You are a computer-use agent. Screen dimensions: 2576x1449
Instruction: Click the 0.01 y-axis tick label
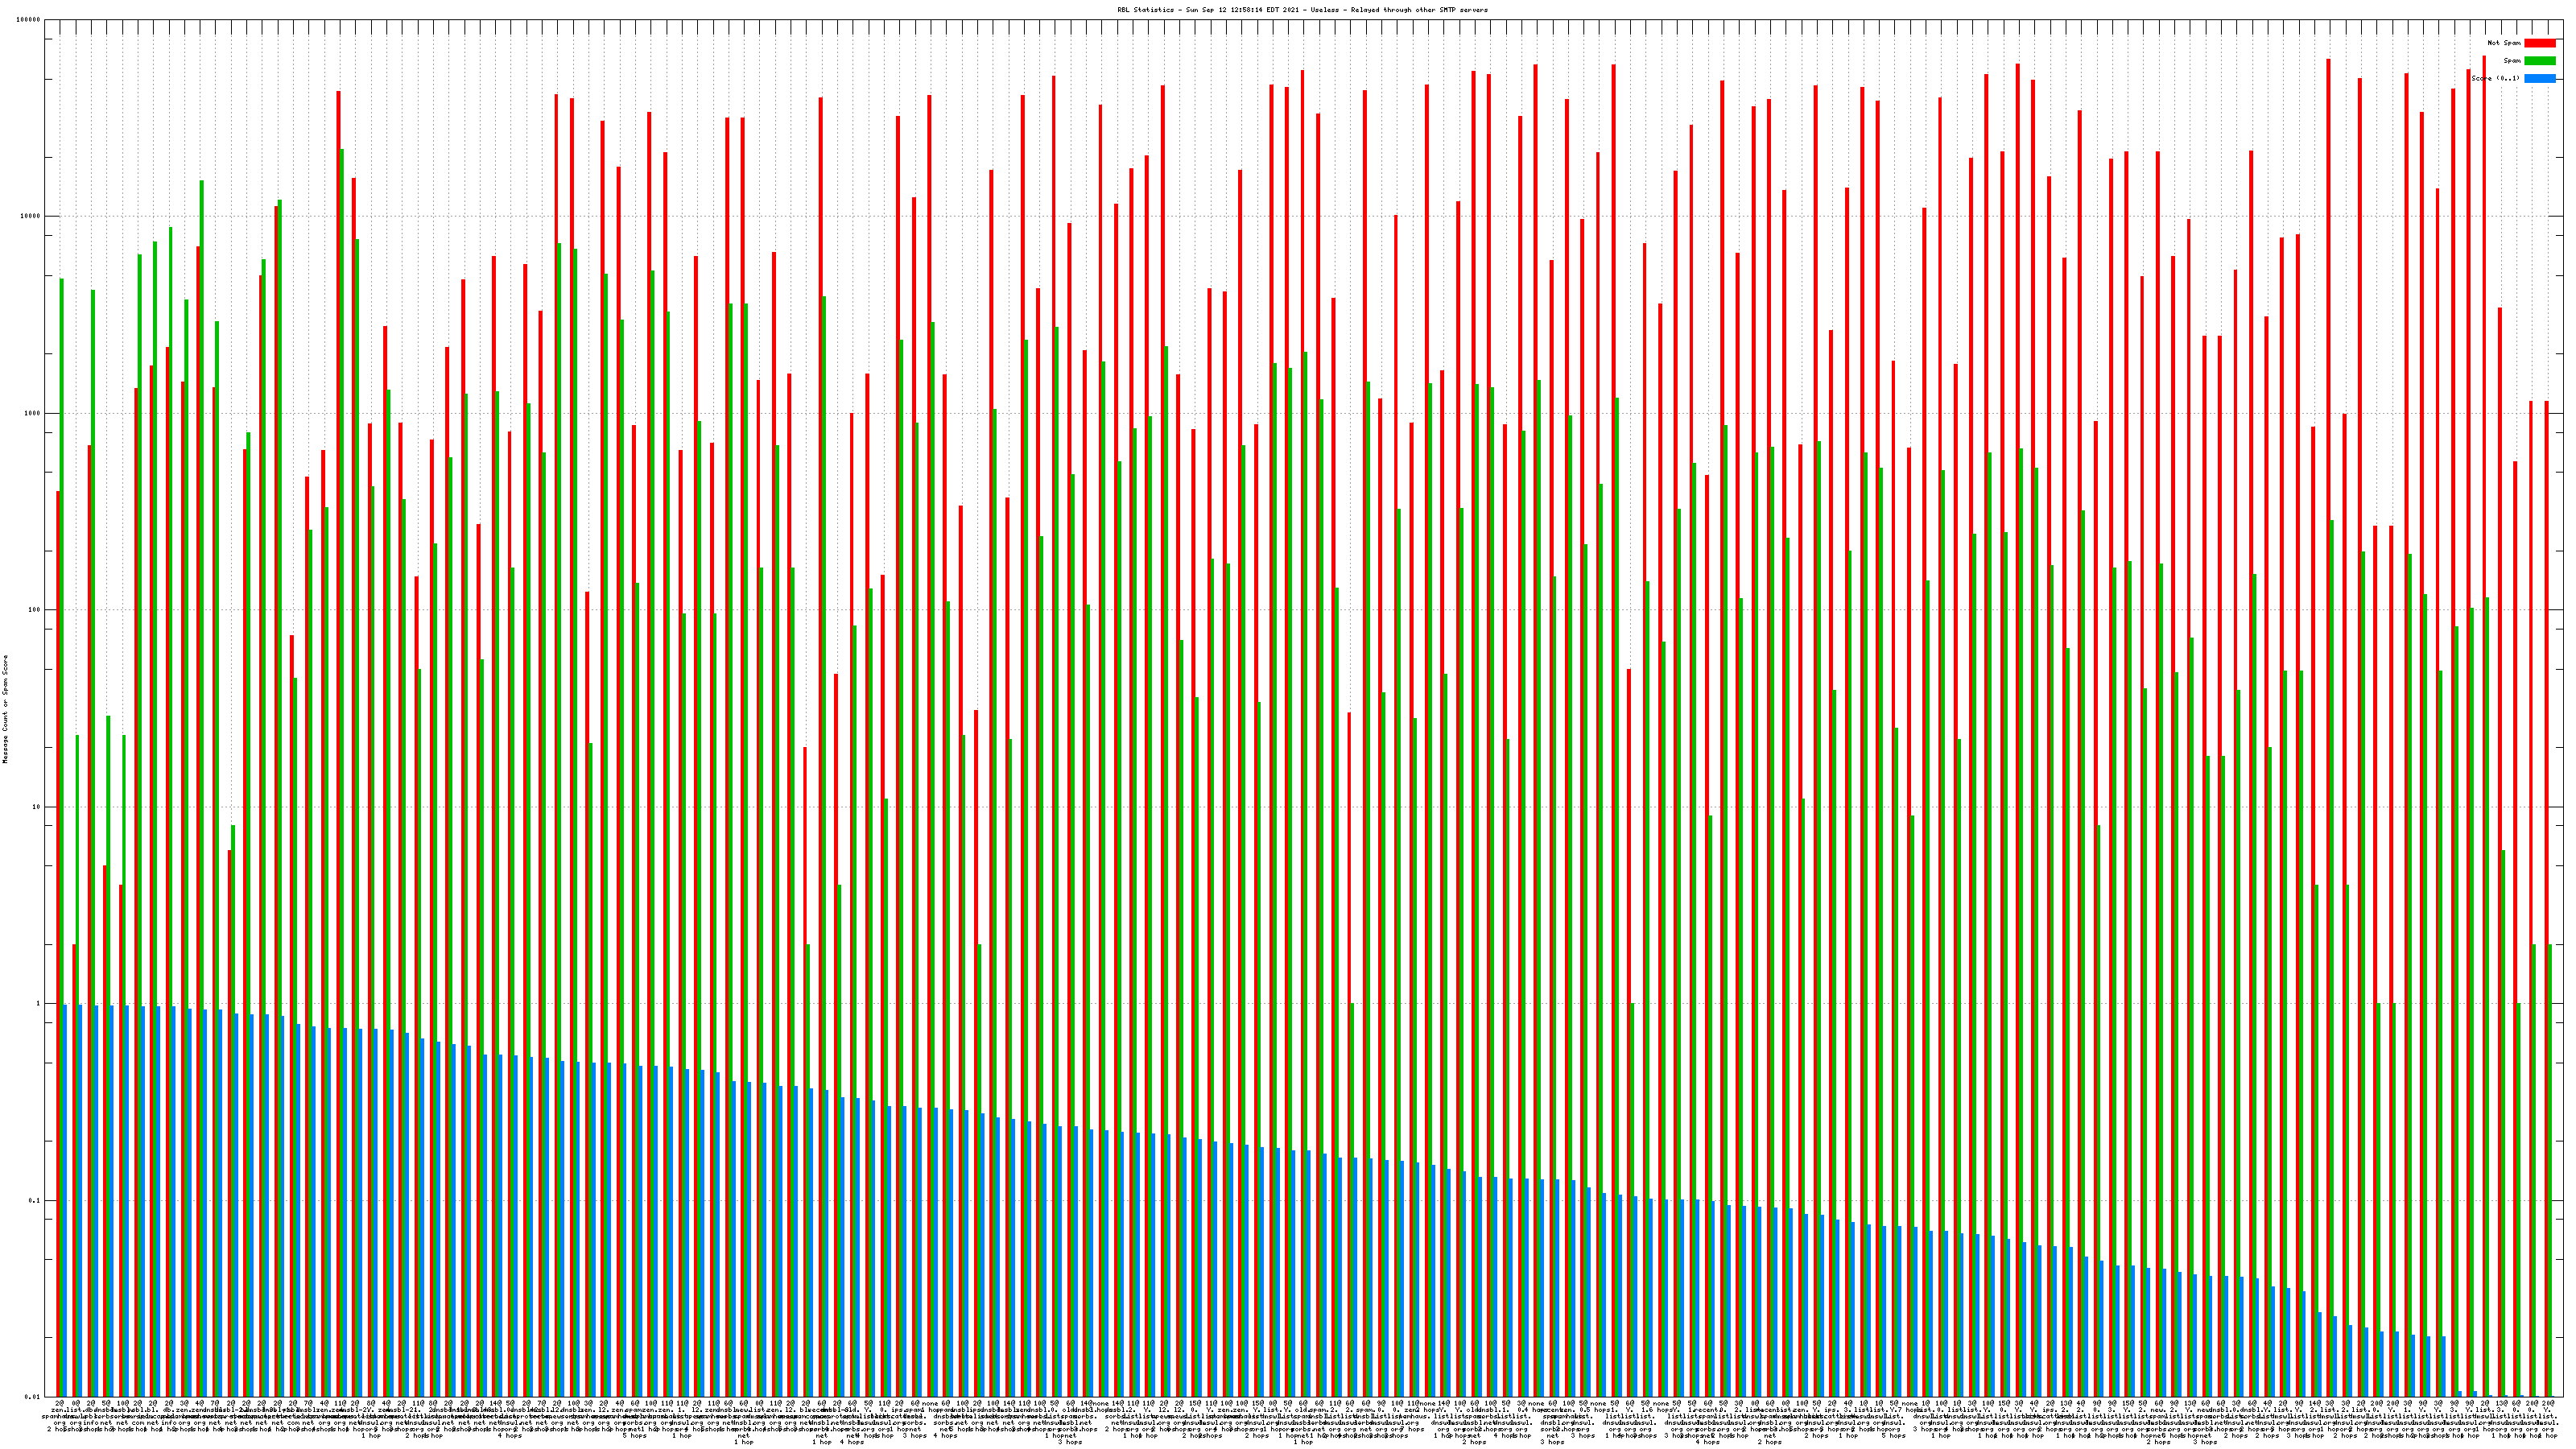point(33,1397)
